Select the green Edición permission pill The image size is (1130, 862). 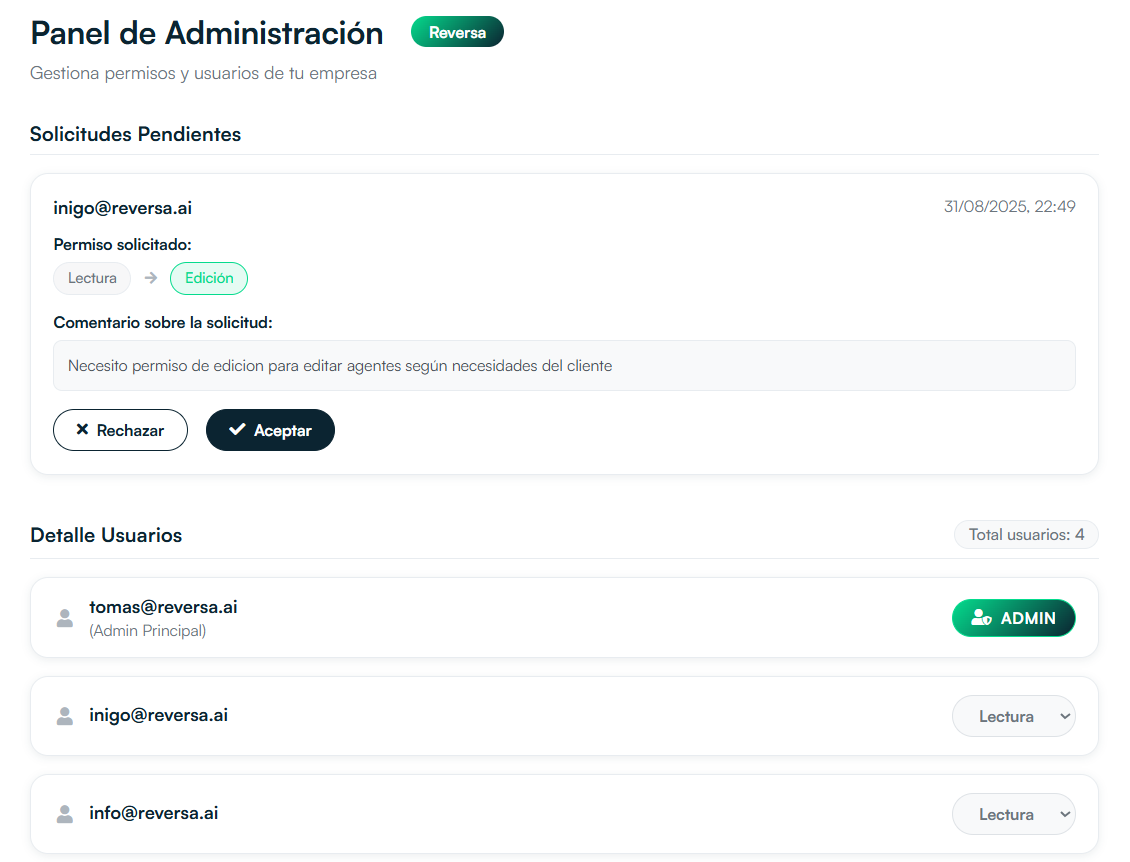click(209, 278)
